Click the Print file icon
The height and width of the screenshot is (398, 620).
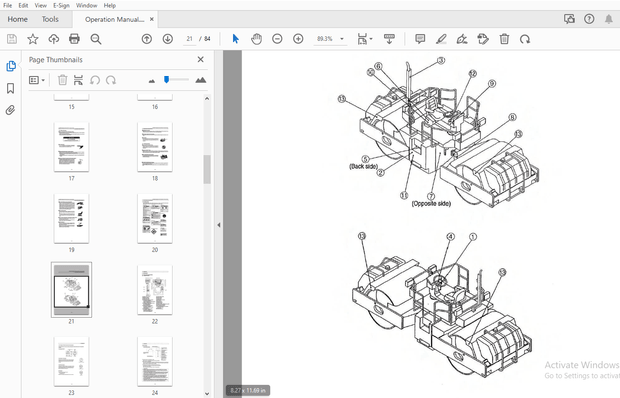pos(74,39)
